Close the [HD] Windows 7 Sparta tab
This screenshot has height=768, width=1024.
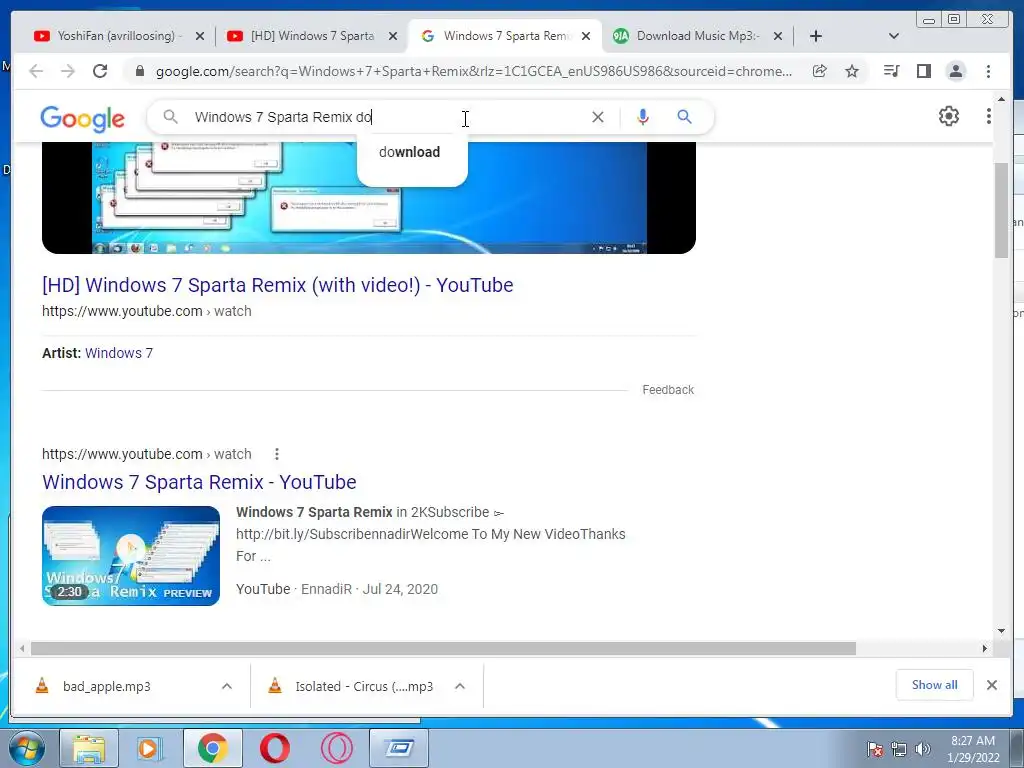point(392,36)
